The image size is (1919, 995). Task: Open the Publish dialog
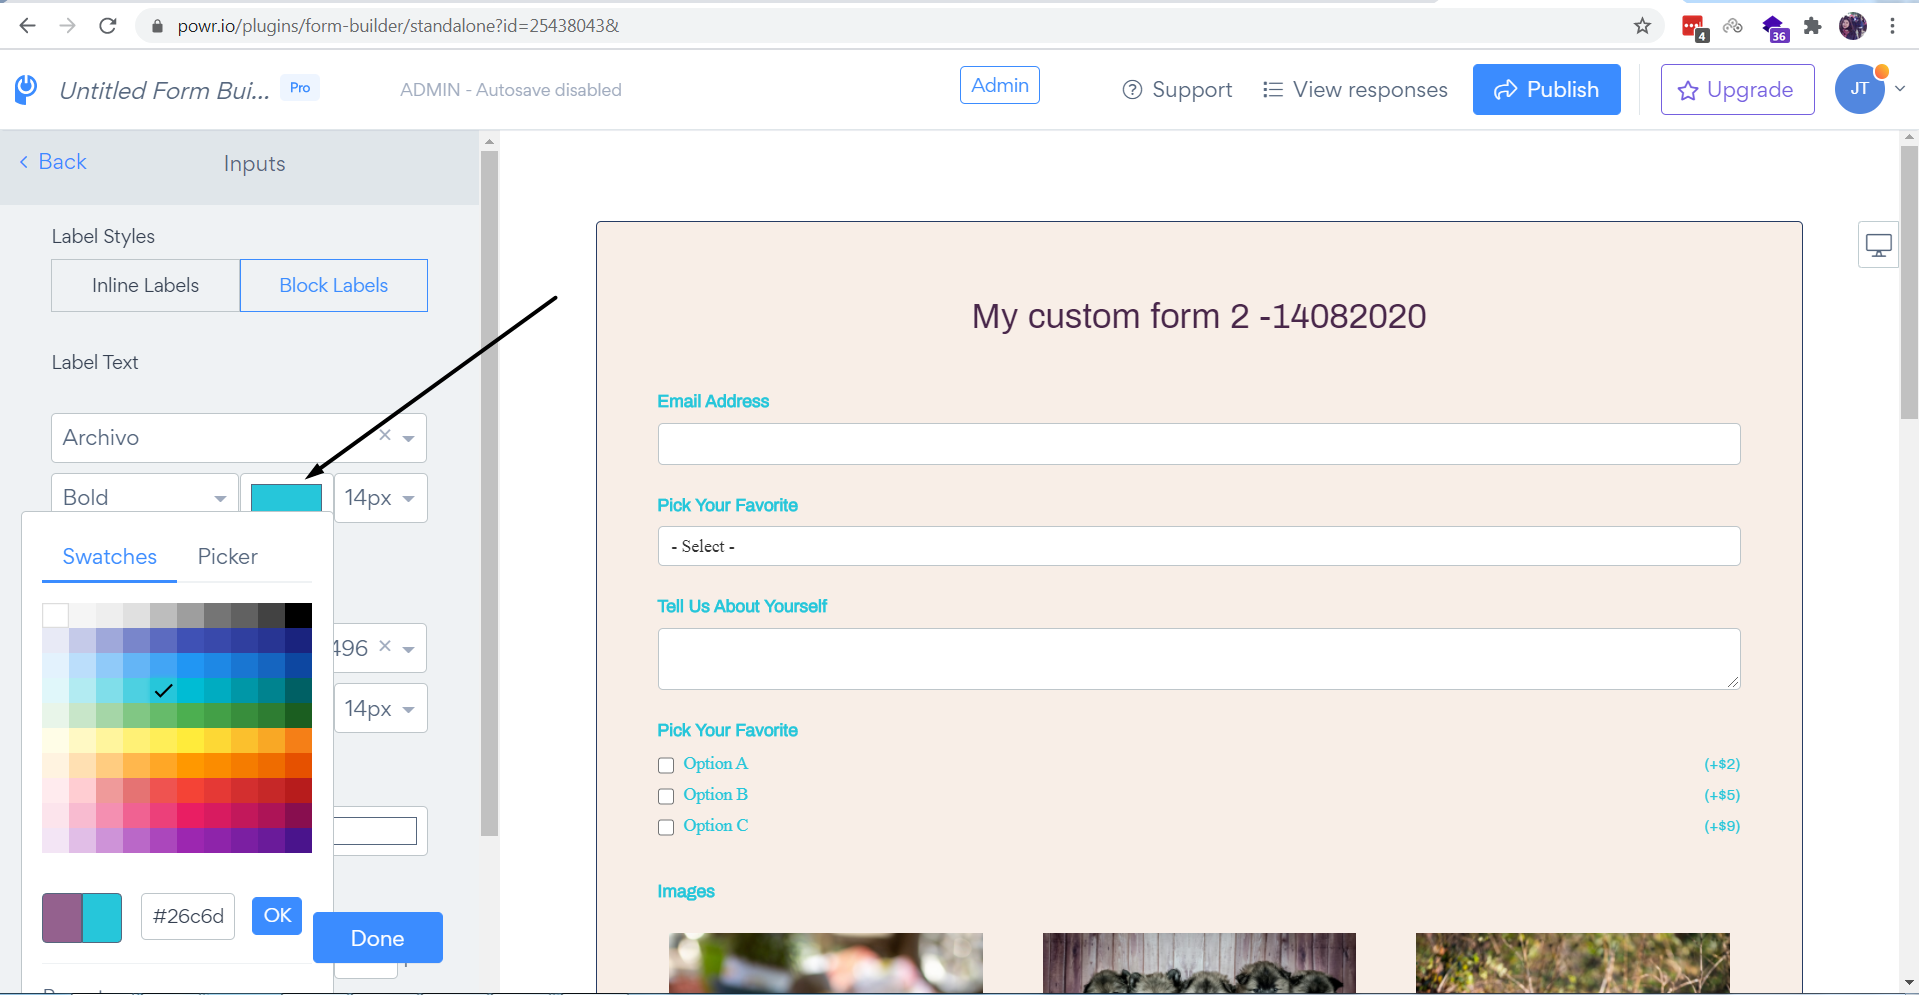(1546, 89)
